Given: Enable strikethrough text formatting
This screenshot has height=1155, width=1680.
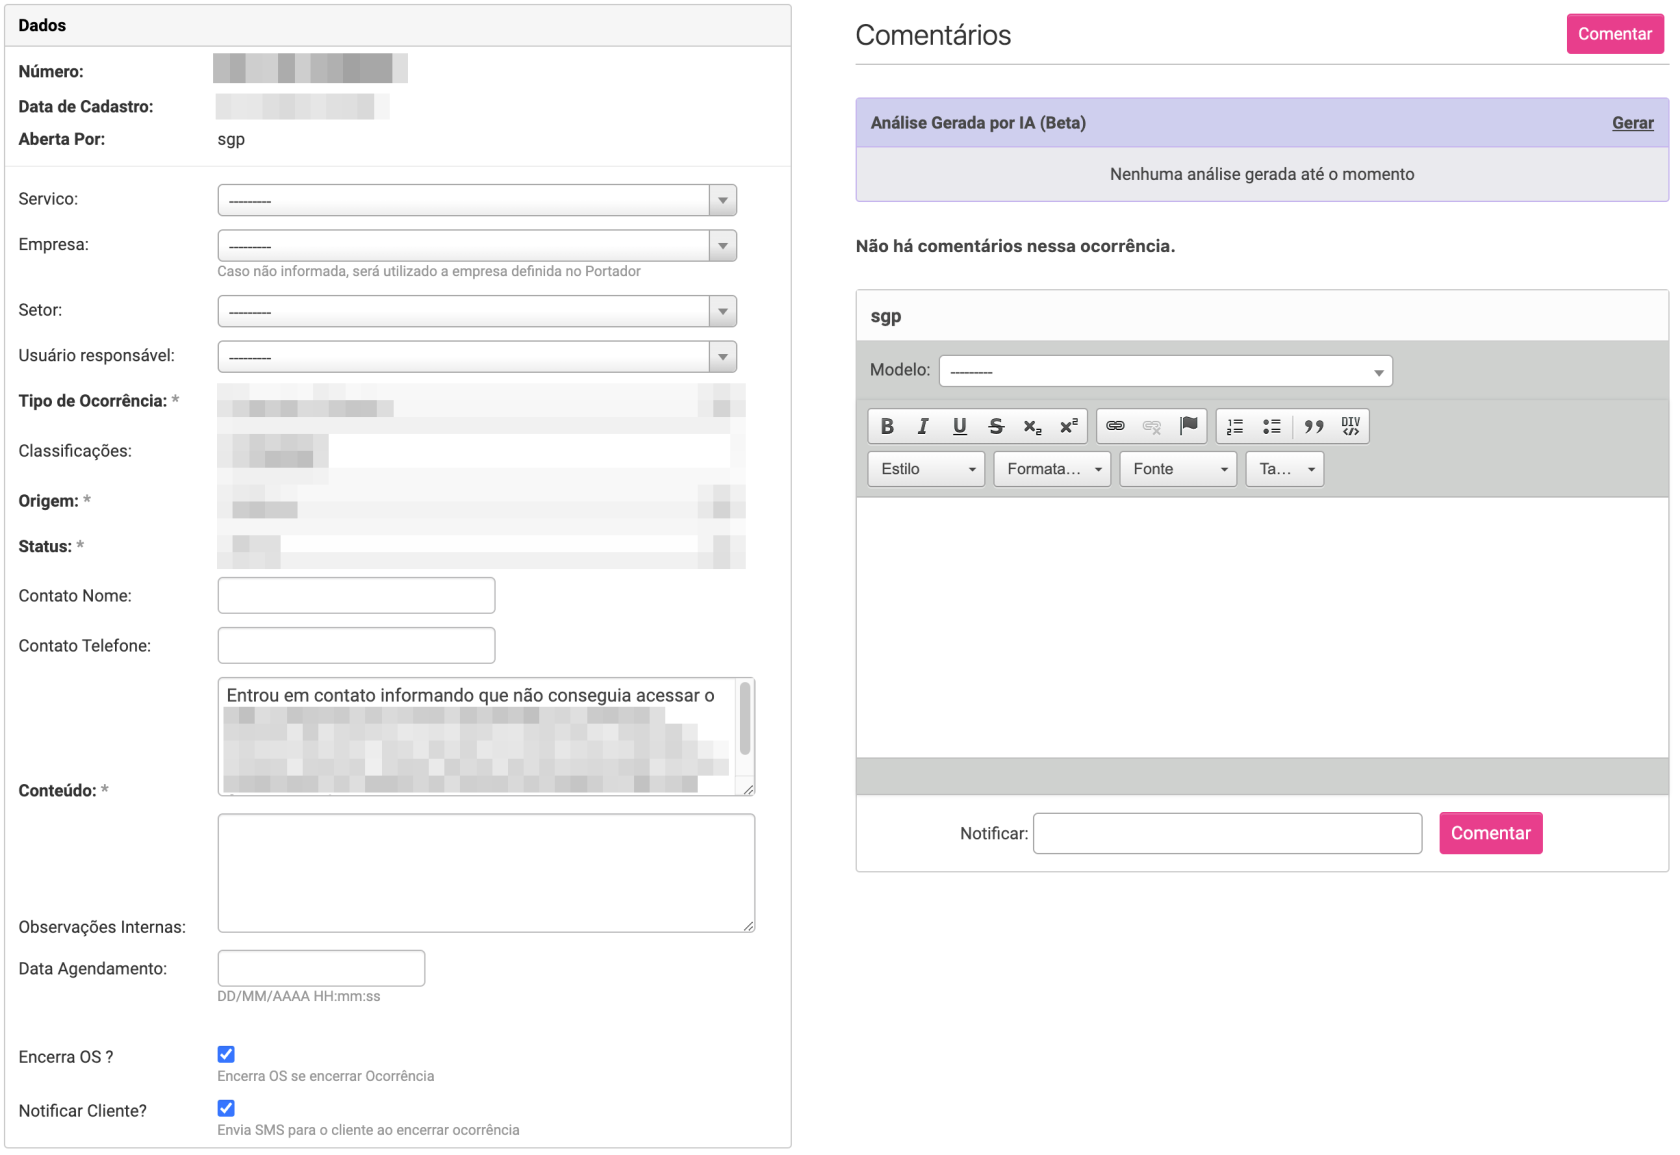Looking at the screenshot, I should click(x=996, y=426).
